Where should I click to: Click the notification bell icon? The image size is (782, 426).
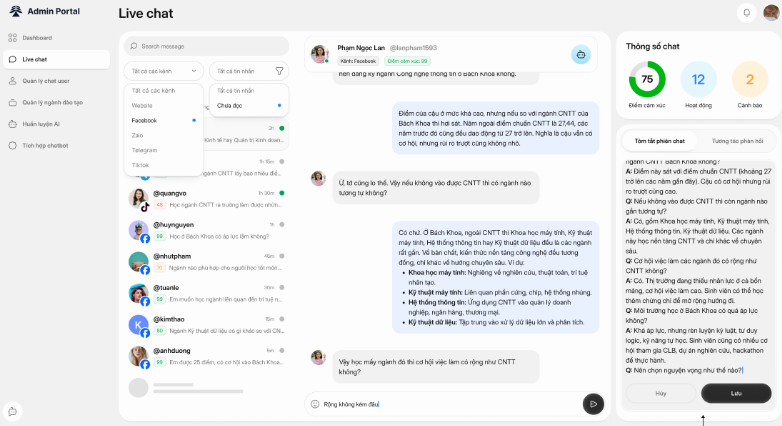coord(745,12)
